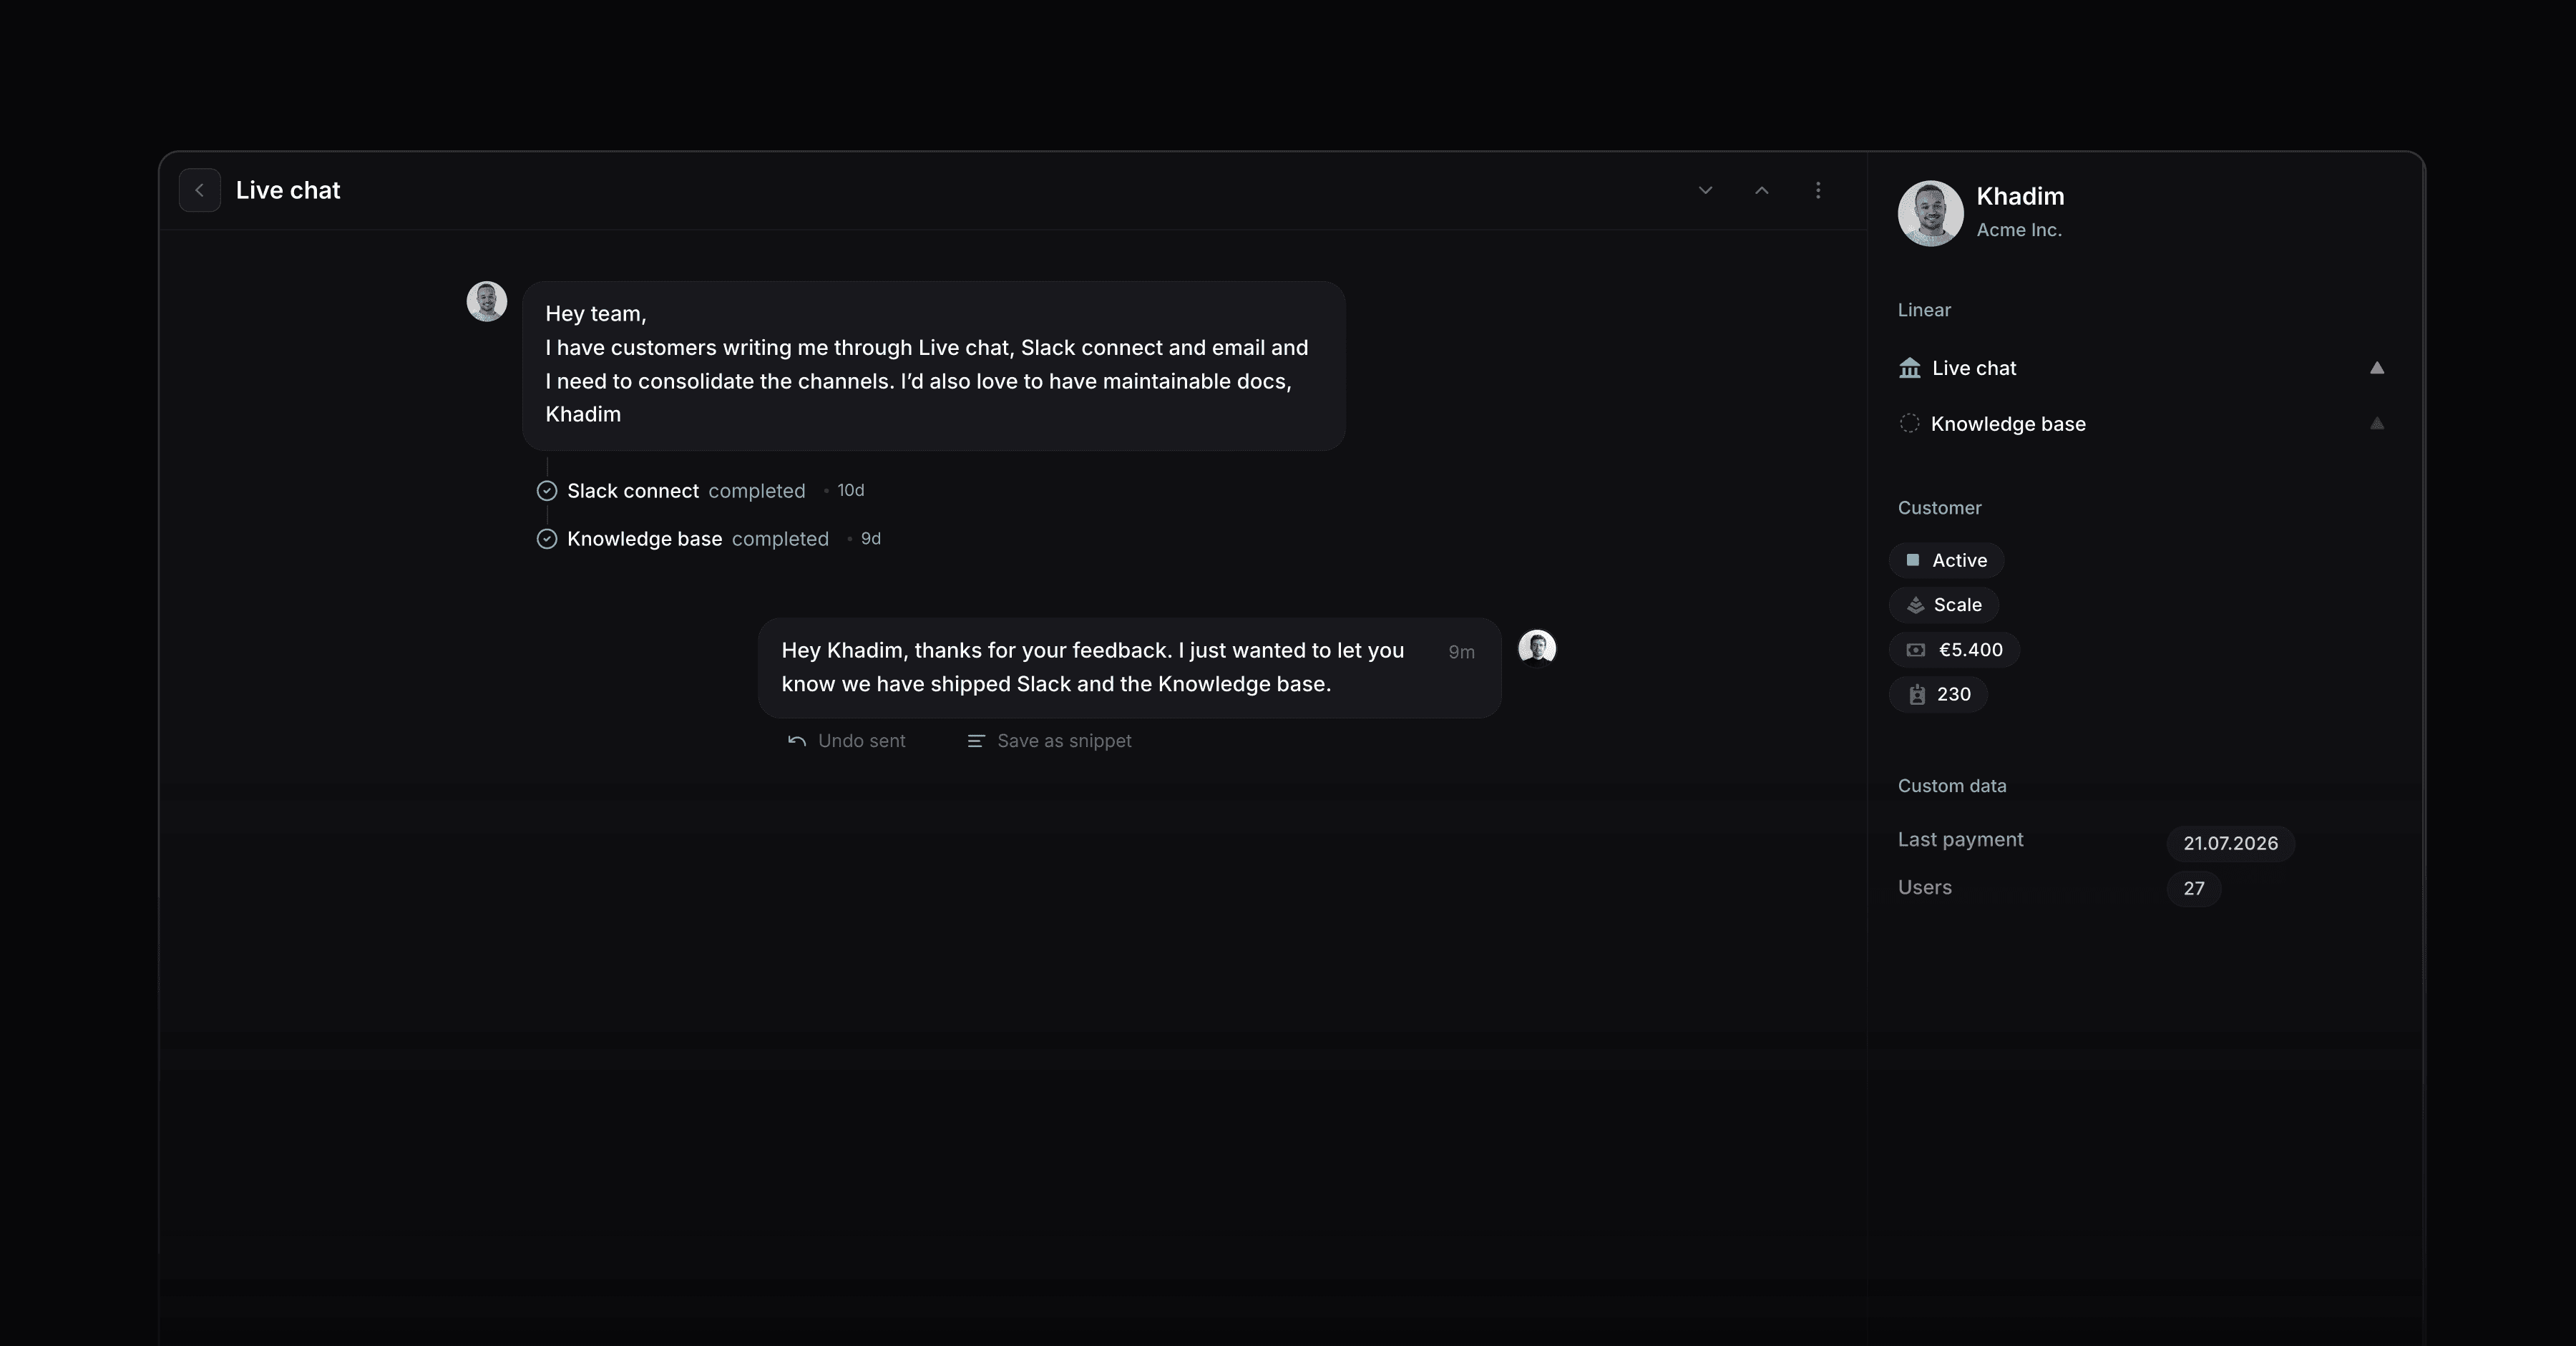Viewport: 2576px width, 1346px height.
Task: Expand the Live chat Linear issue triangle
Action: [2377, 368]
